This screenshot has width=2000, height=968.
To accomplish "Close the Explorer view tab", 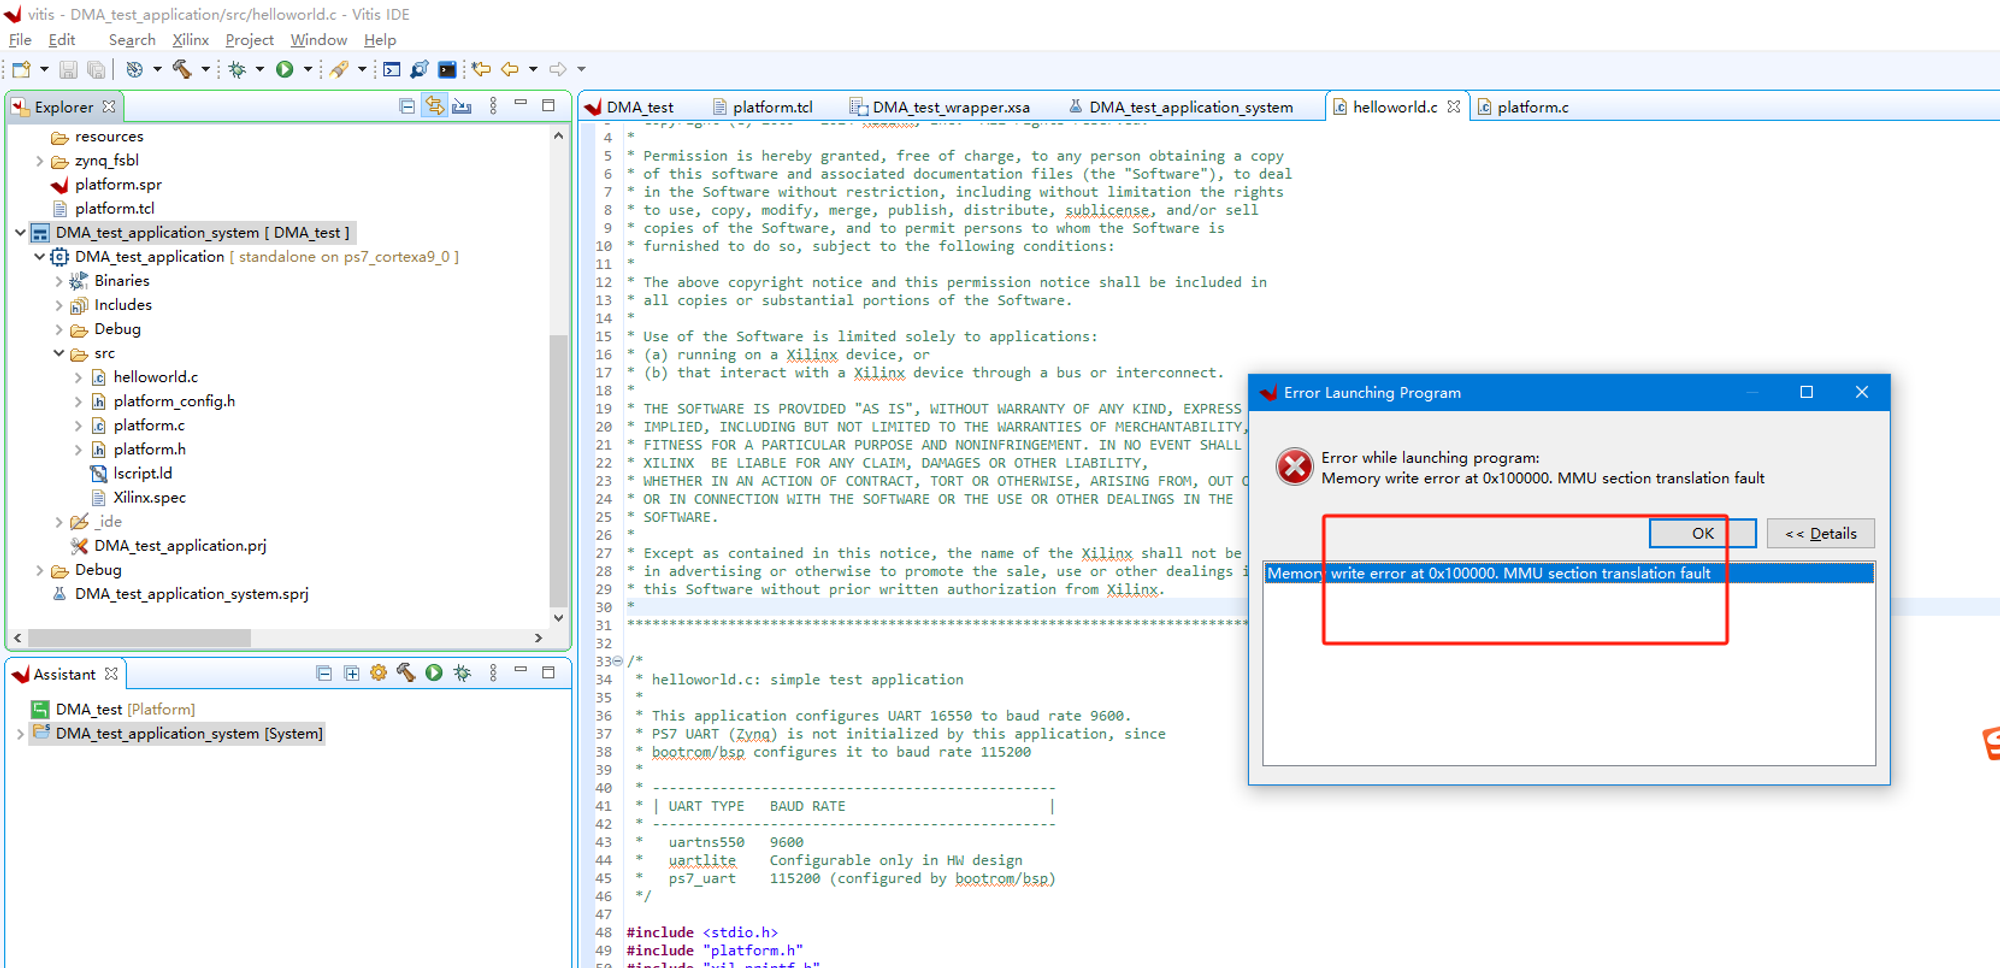I will [109, 106].
